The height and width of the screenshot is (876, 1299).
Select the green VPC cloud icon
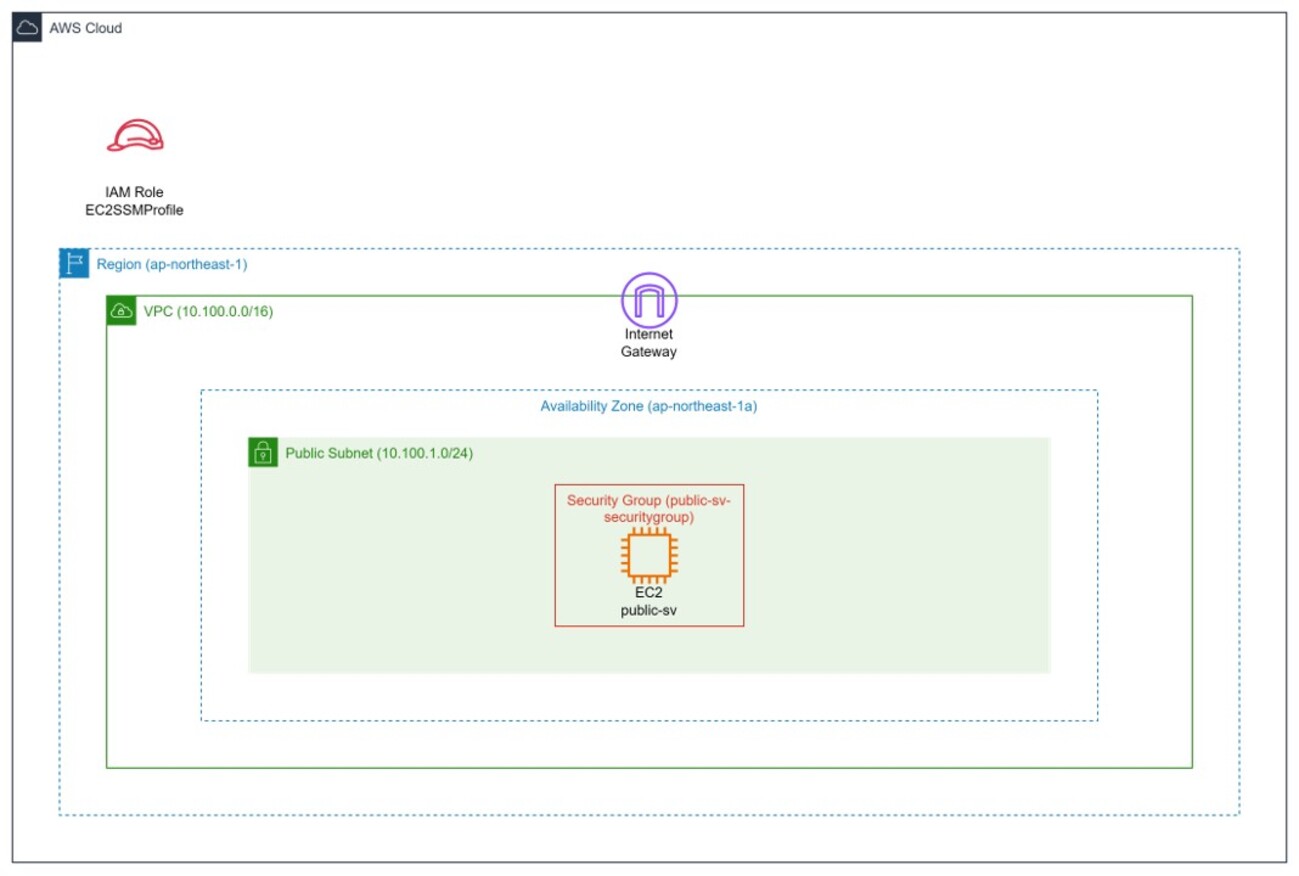point(121,311)
